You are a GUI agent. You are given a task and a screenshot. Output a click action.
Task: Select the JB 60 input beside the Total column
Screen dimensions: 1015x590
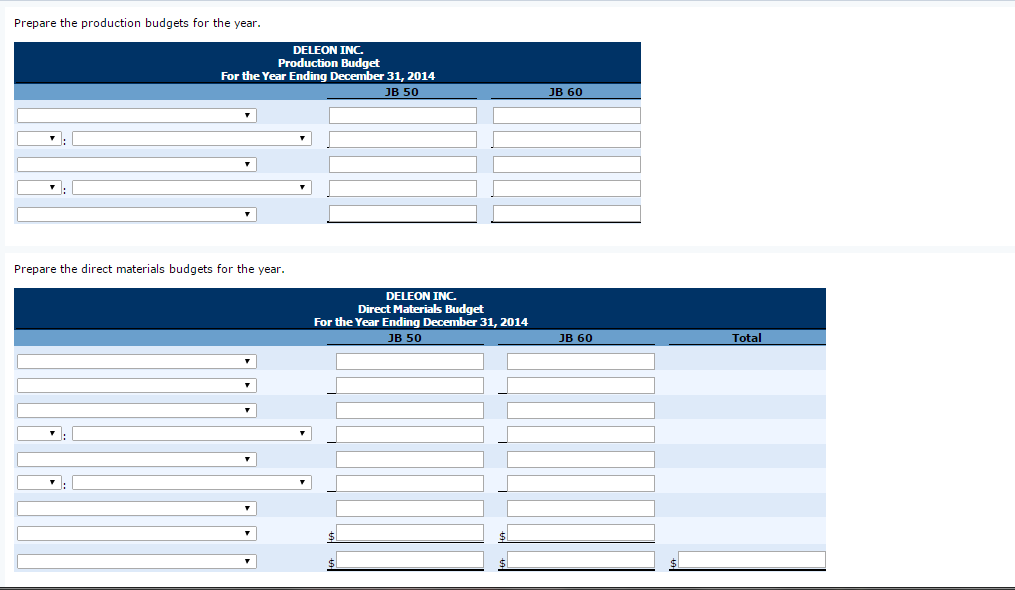[x=580, y=559]
